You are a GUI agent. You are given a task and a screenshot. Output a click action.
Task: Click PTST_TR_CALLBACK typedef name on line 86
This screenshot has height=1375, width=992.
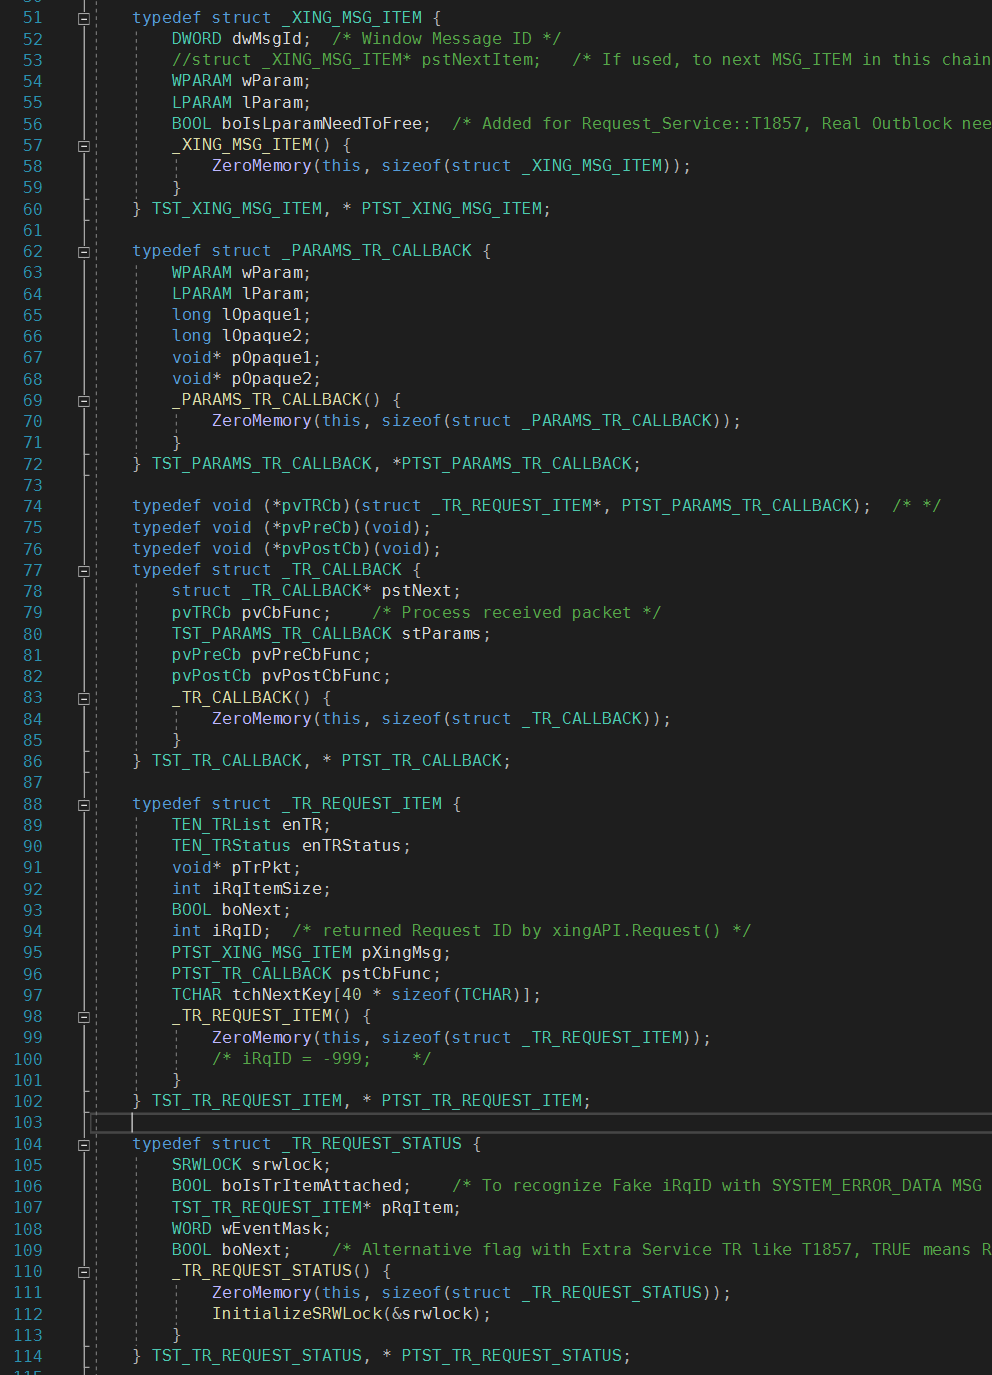pyautogui.click(x=421, y=761)
